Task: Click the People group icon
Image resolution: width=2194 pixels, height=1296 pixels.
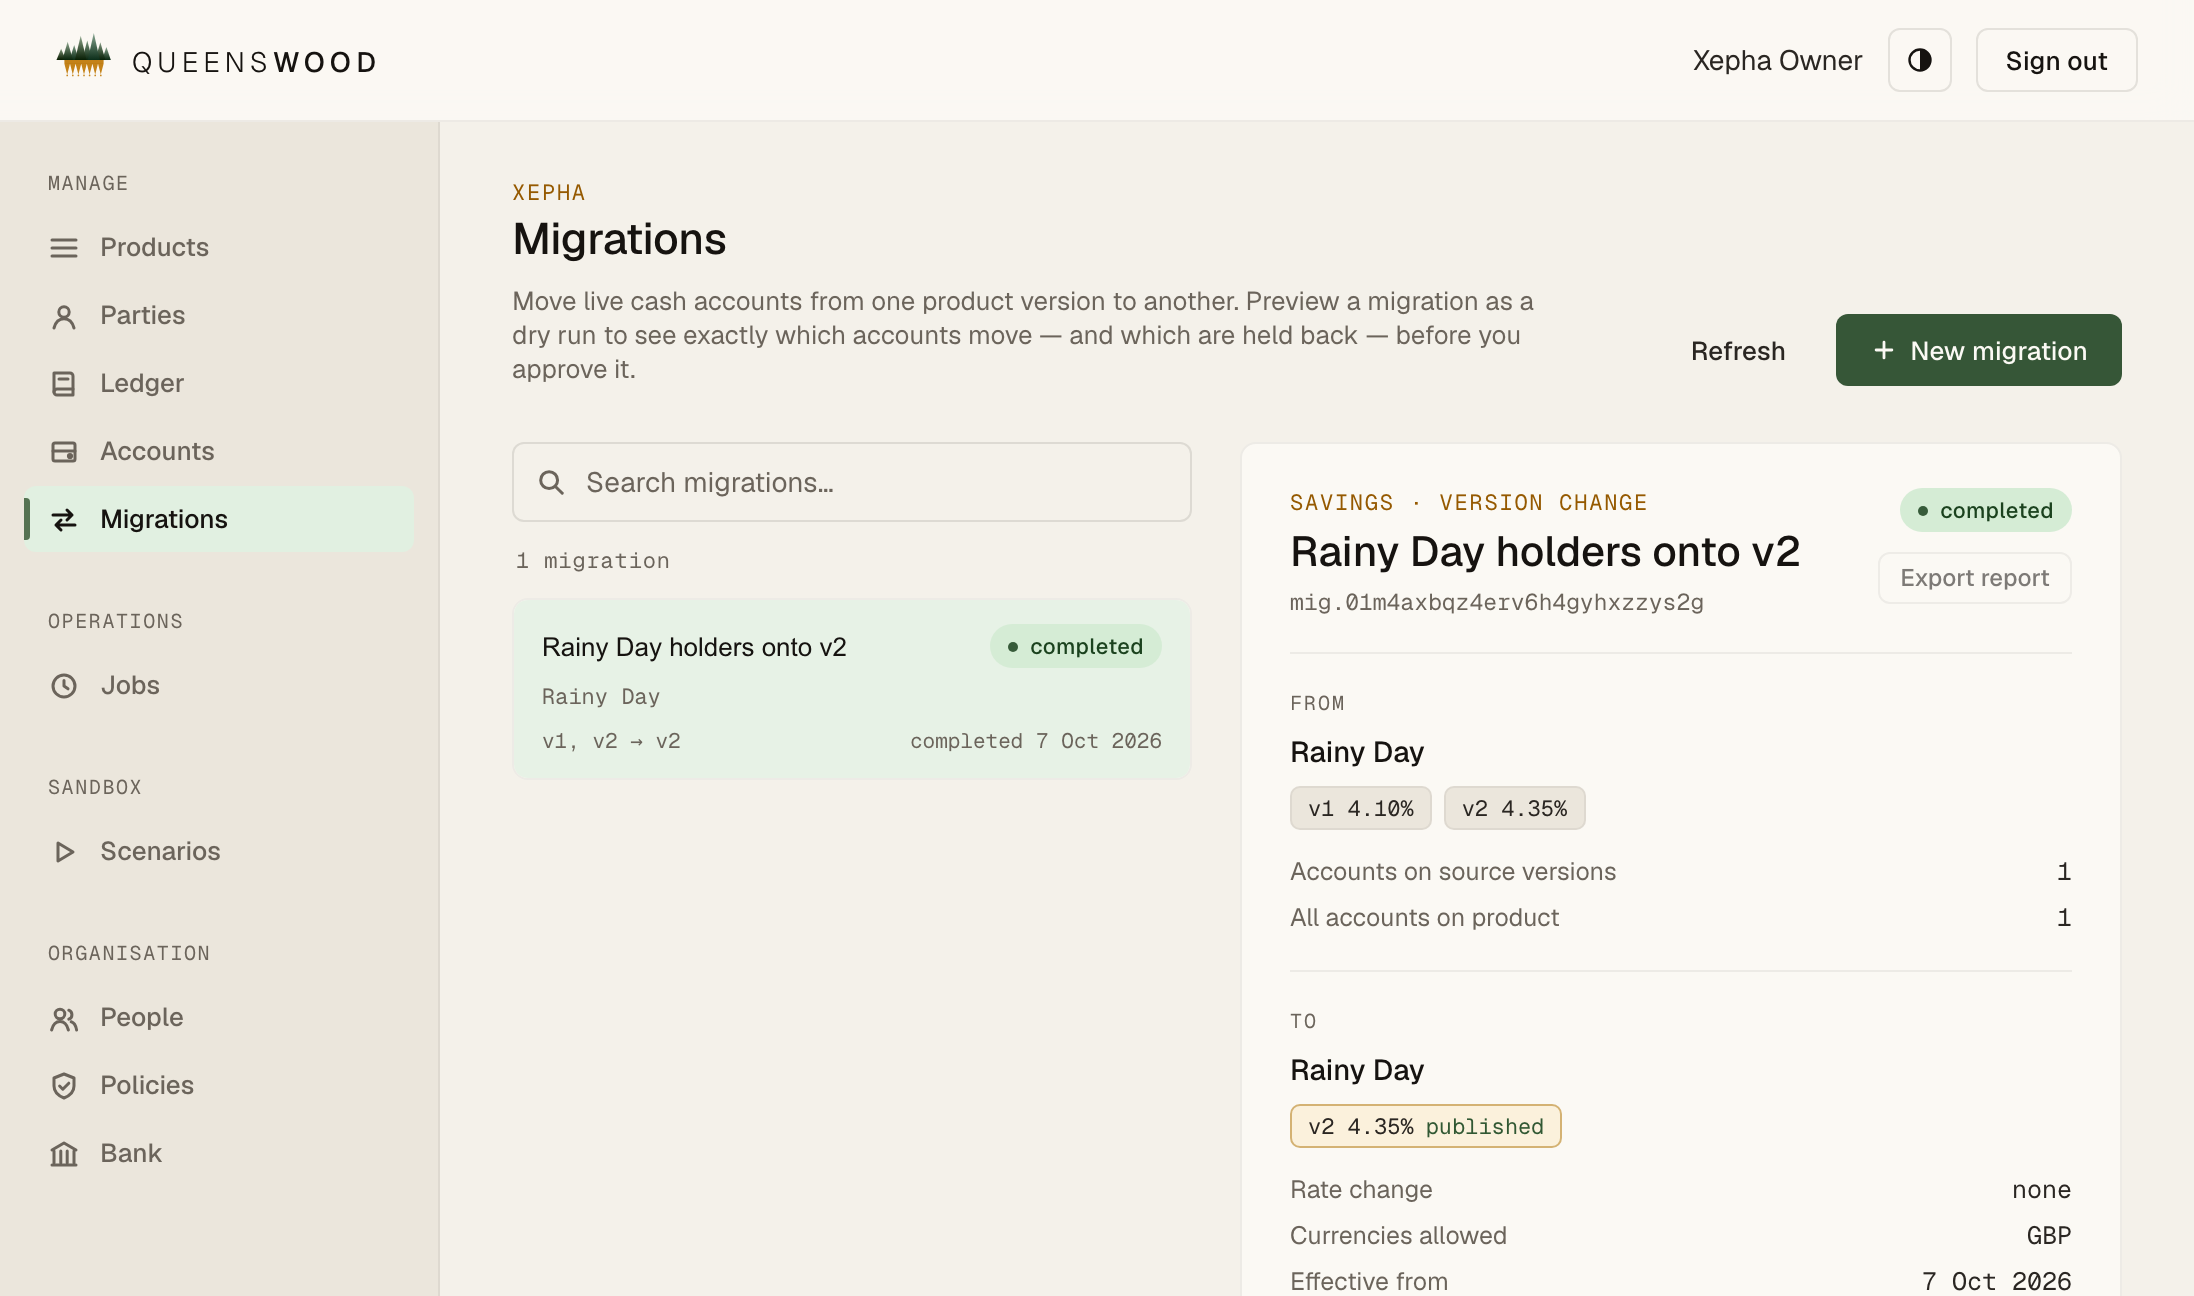Action: pyautogui.click(x=64, y=1018)
